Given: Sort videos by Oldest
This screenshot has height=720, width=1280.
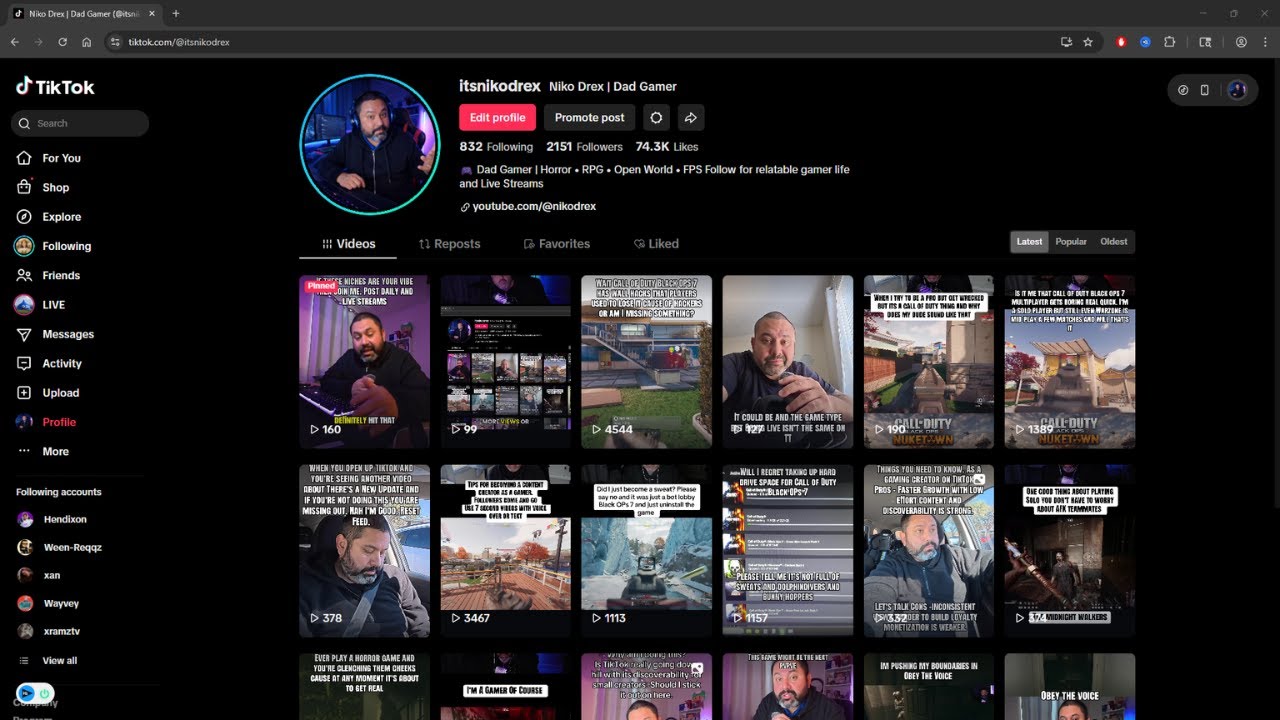Looking at the screenshot, I should pyautogui.click(x=1113, y=241).
